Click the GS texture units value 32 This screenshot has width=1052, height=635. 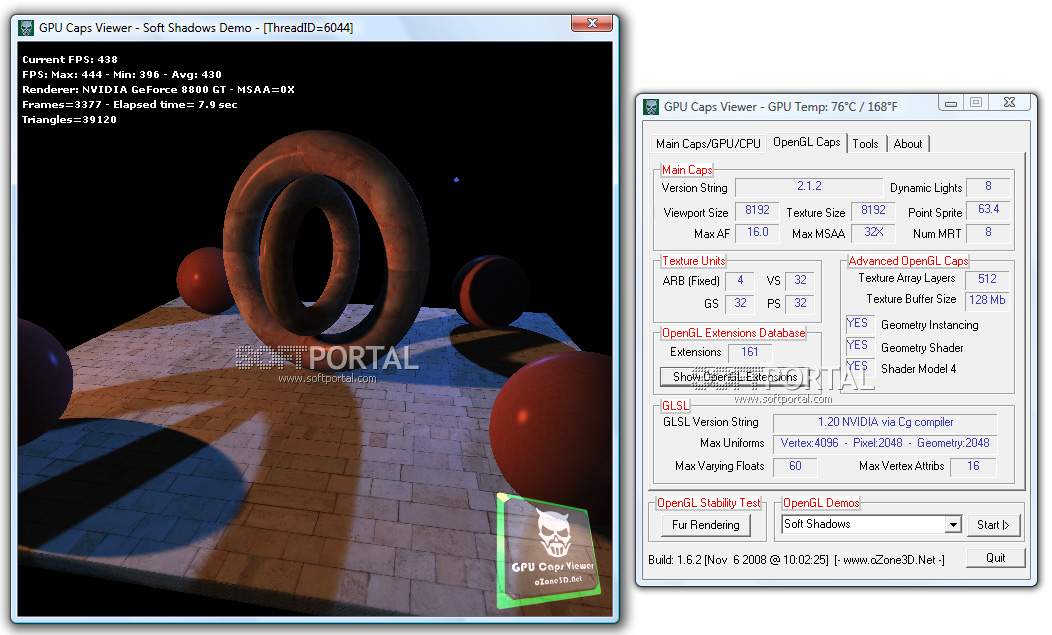pyautogui.click(x=740, y=303)
